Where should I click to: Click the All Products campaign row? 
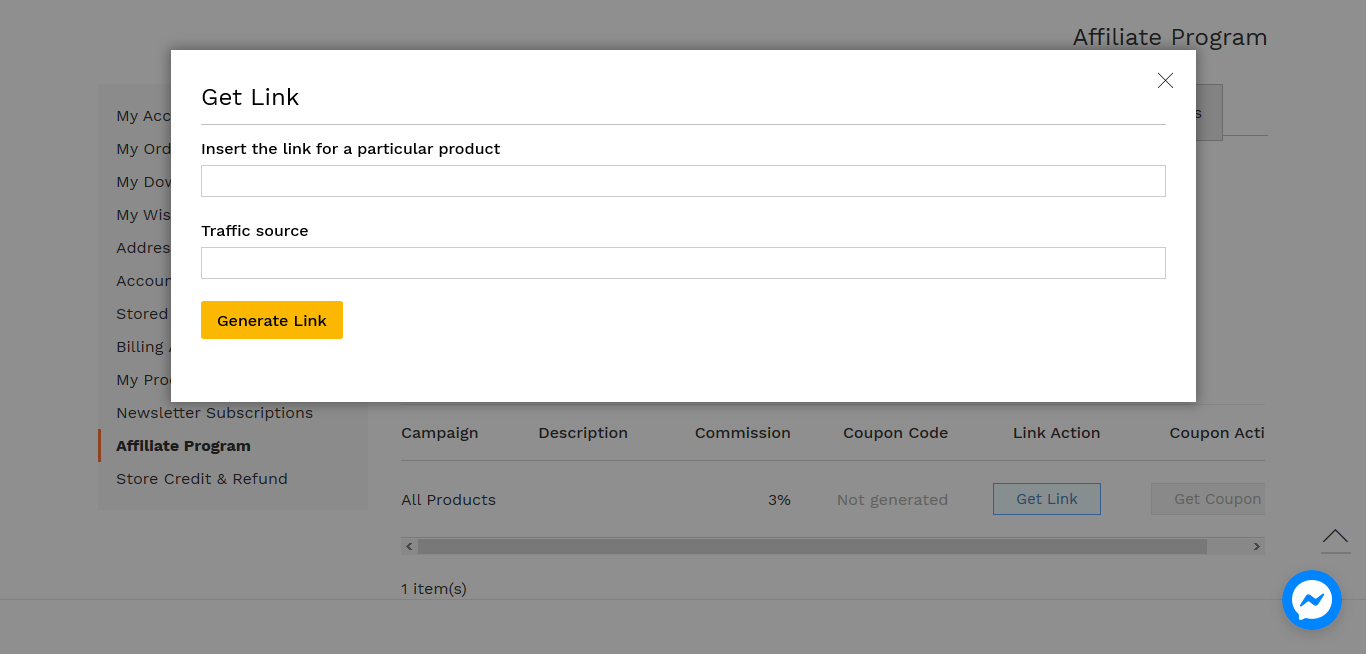click(448, 500)
